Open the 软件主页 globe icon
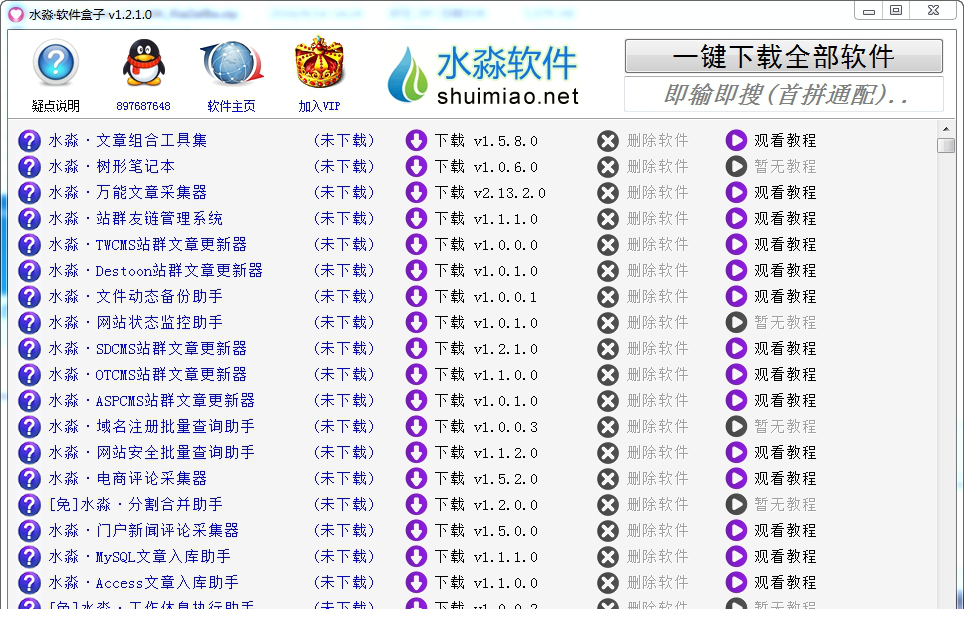Viewport: 964px width, 633px height. pos(232,63)
